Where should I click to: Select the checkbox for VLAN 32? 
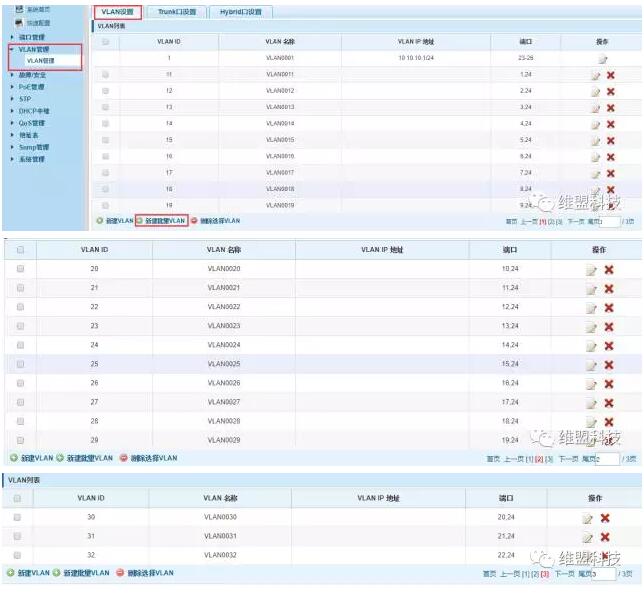click(17, 555)
